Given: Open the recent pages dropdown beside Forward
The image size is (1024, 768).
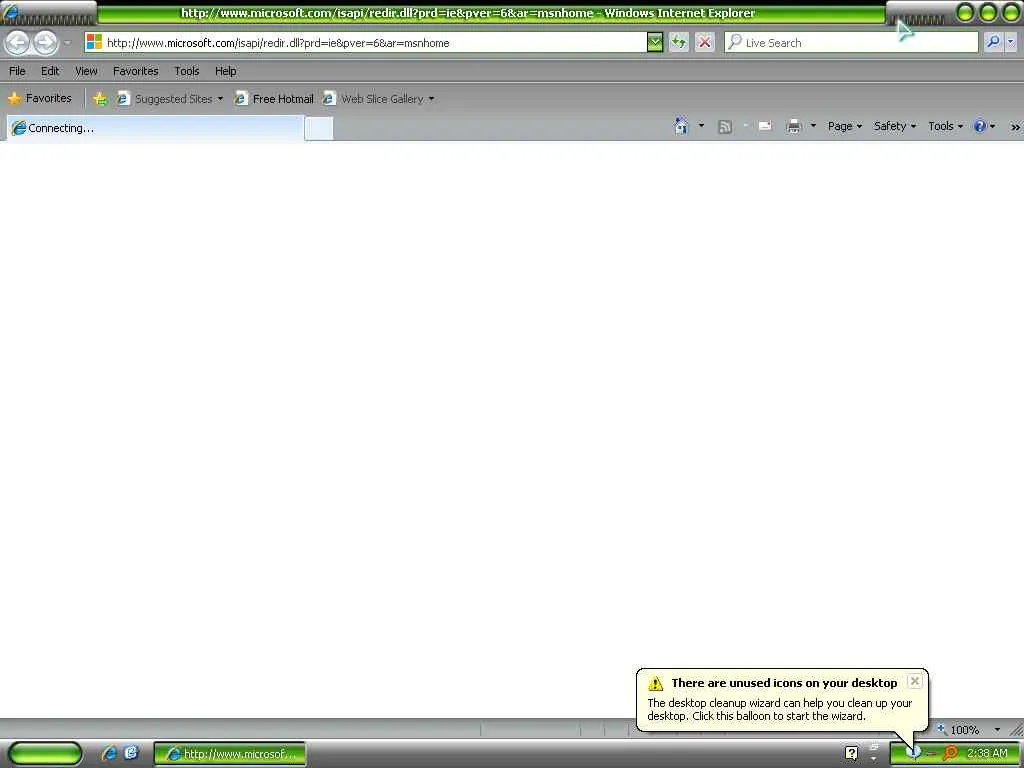Looking at the screenshot, I should [67, 43].
